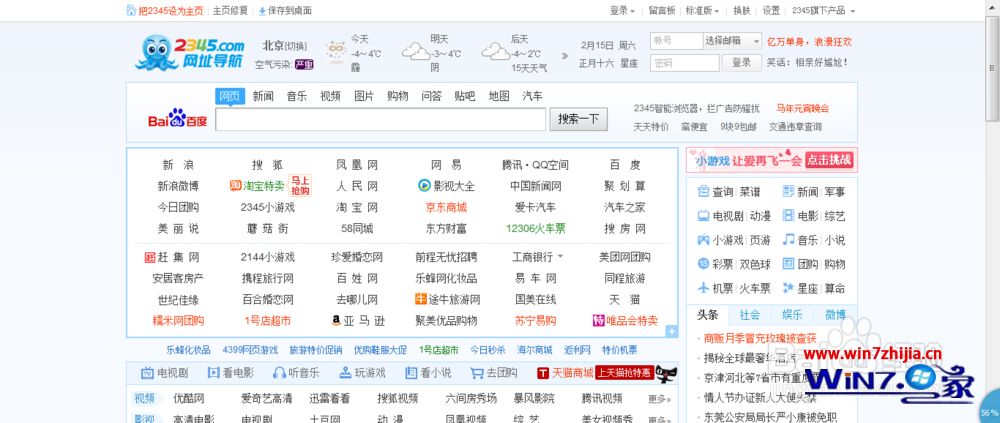Click the mailbox 登录 button
Viewport: 1000px width, 423px height.
(x=741, y=63)
